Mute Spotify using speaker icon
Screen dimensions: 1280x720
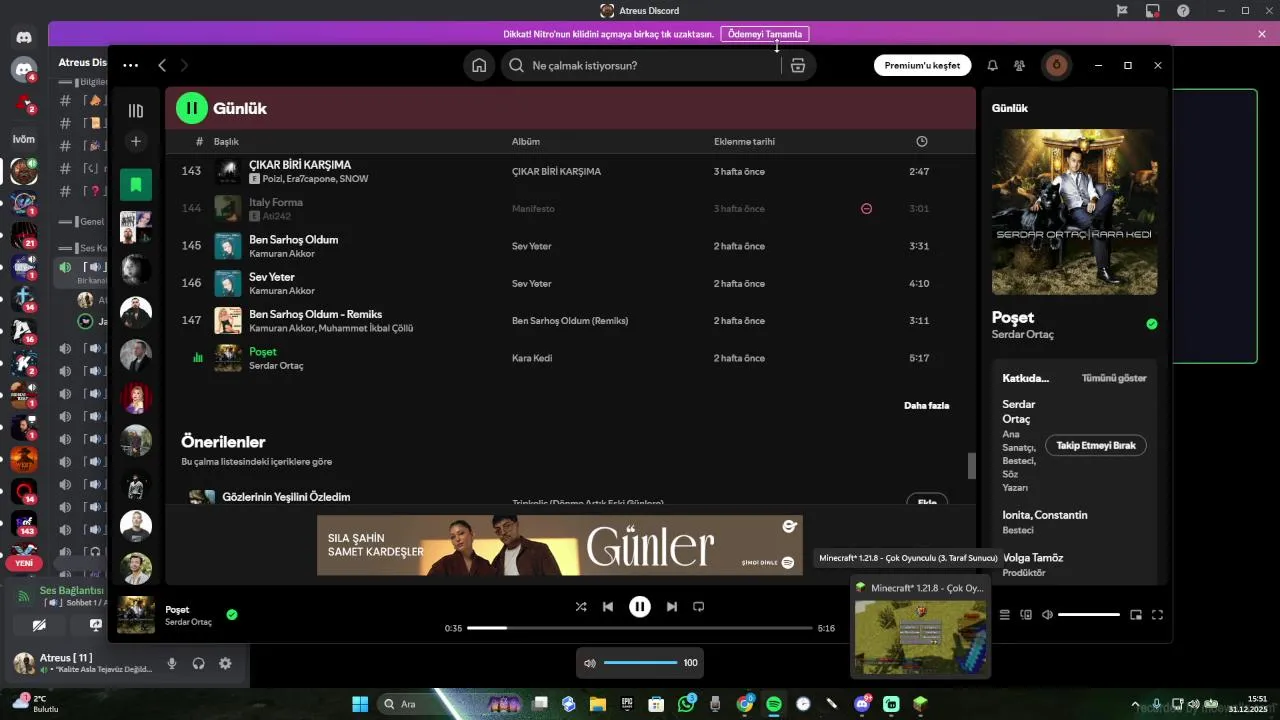click(x=1047, y=615)
